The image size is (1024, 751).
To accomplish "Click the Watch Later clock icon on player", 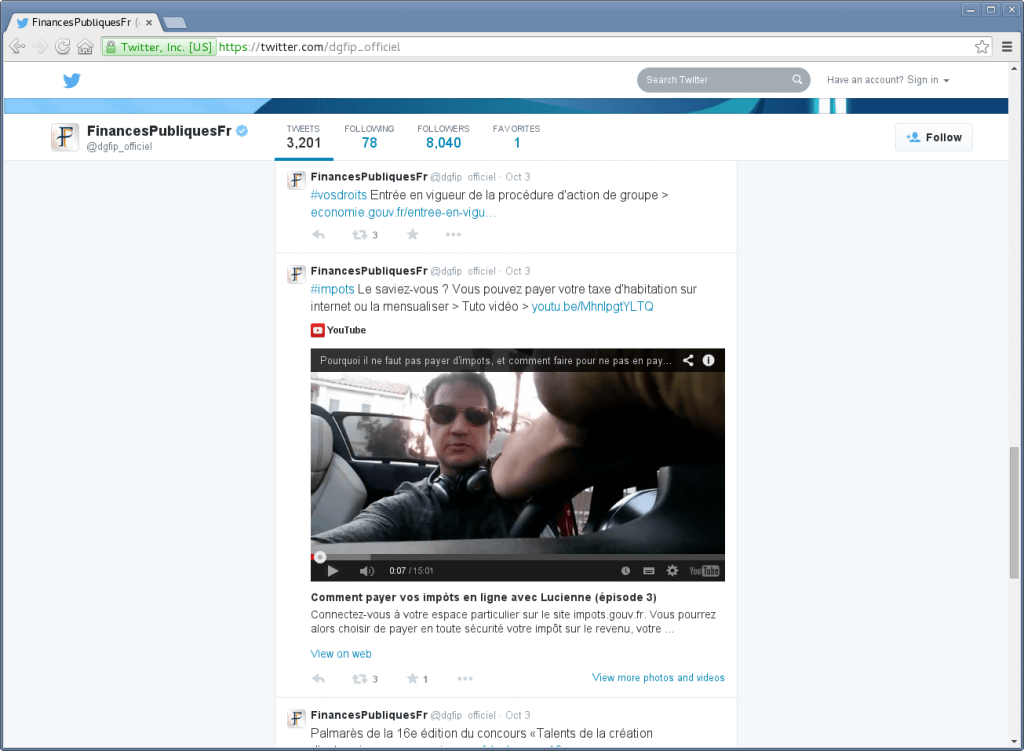I will click(x=626, y=571).
